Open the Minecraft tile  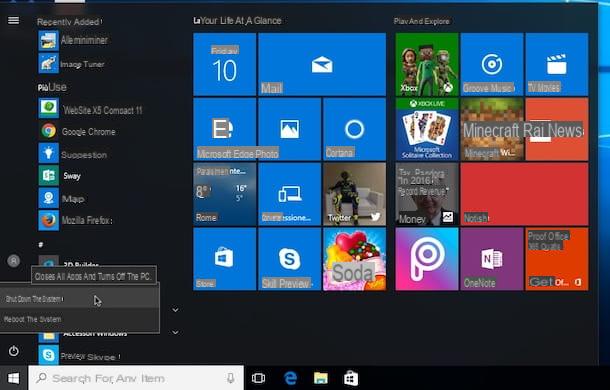[492, 129]
